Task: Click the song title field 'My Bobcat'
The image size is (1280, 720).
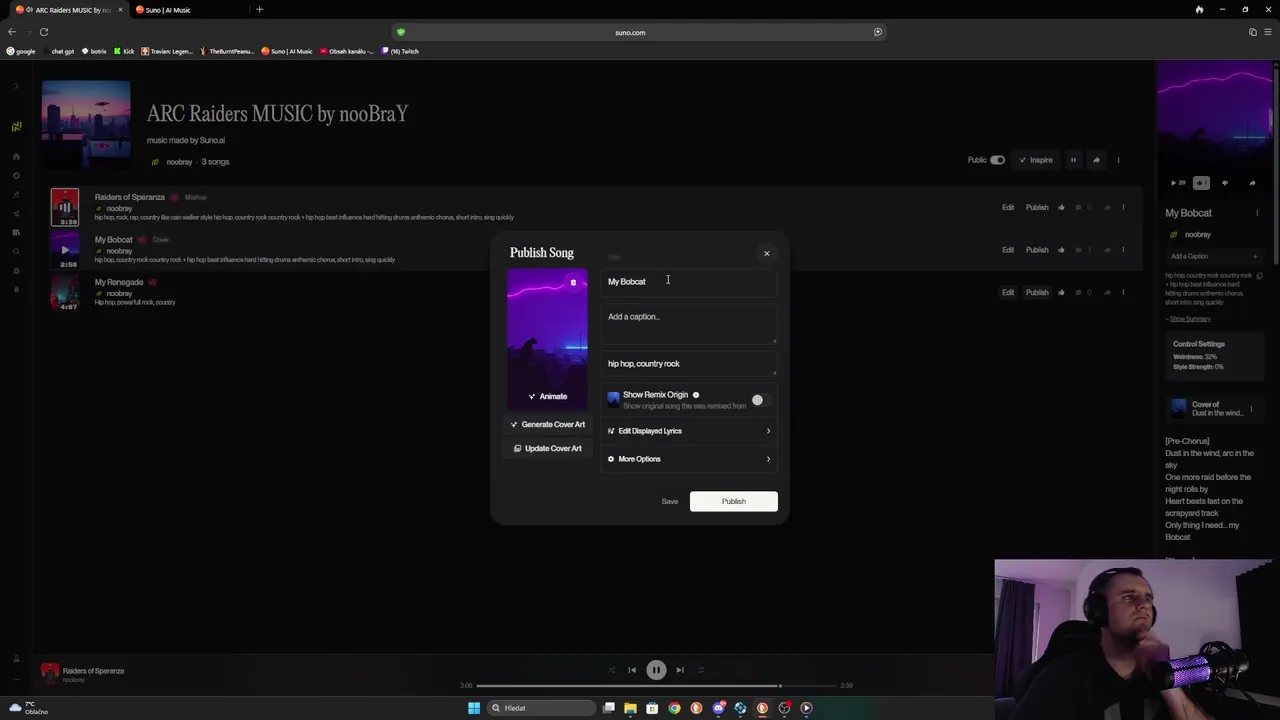Action: tap(690, 282)
